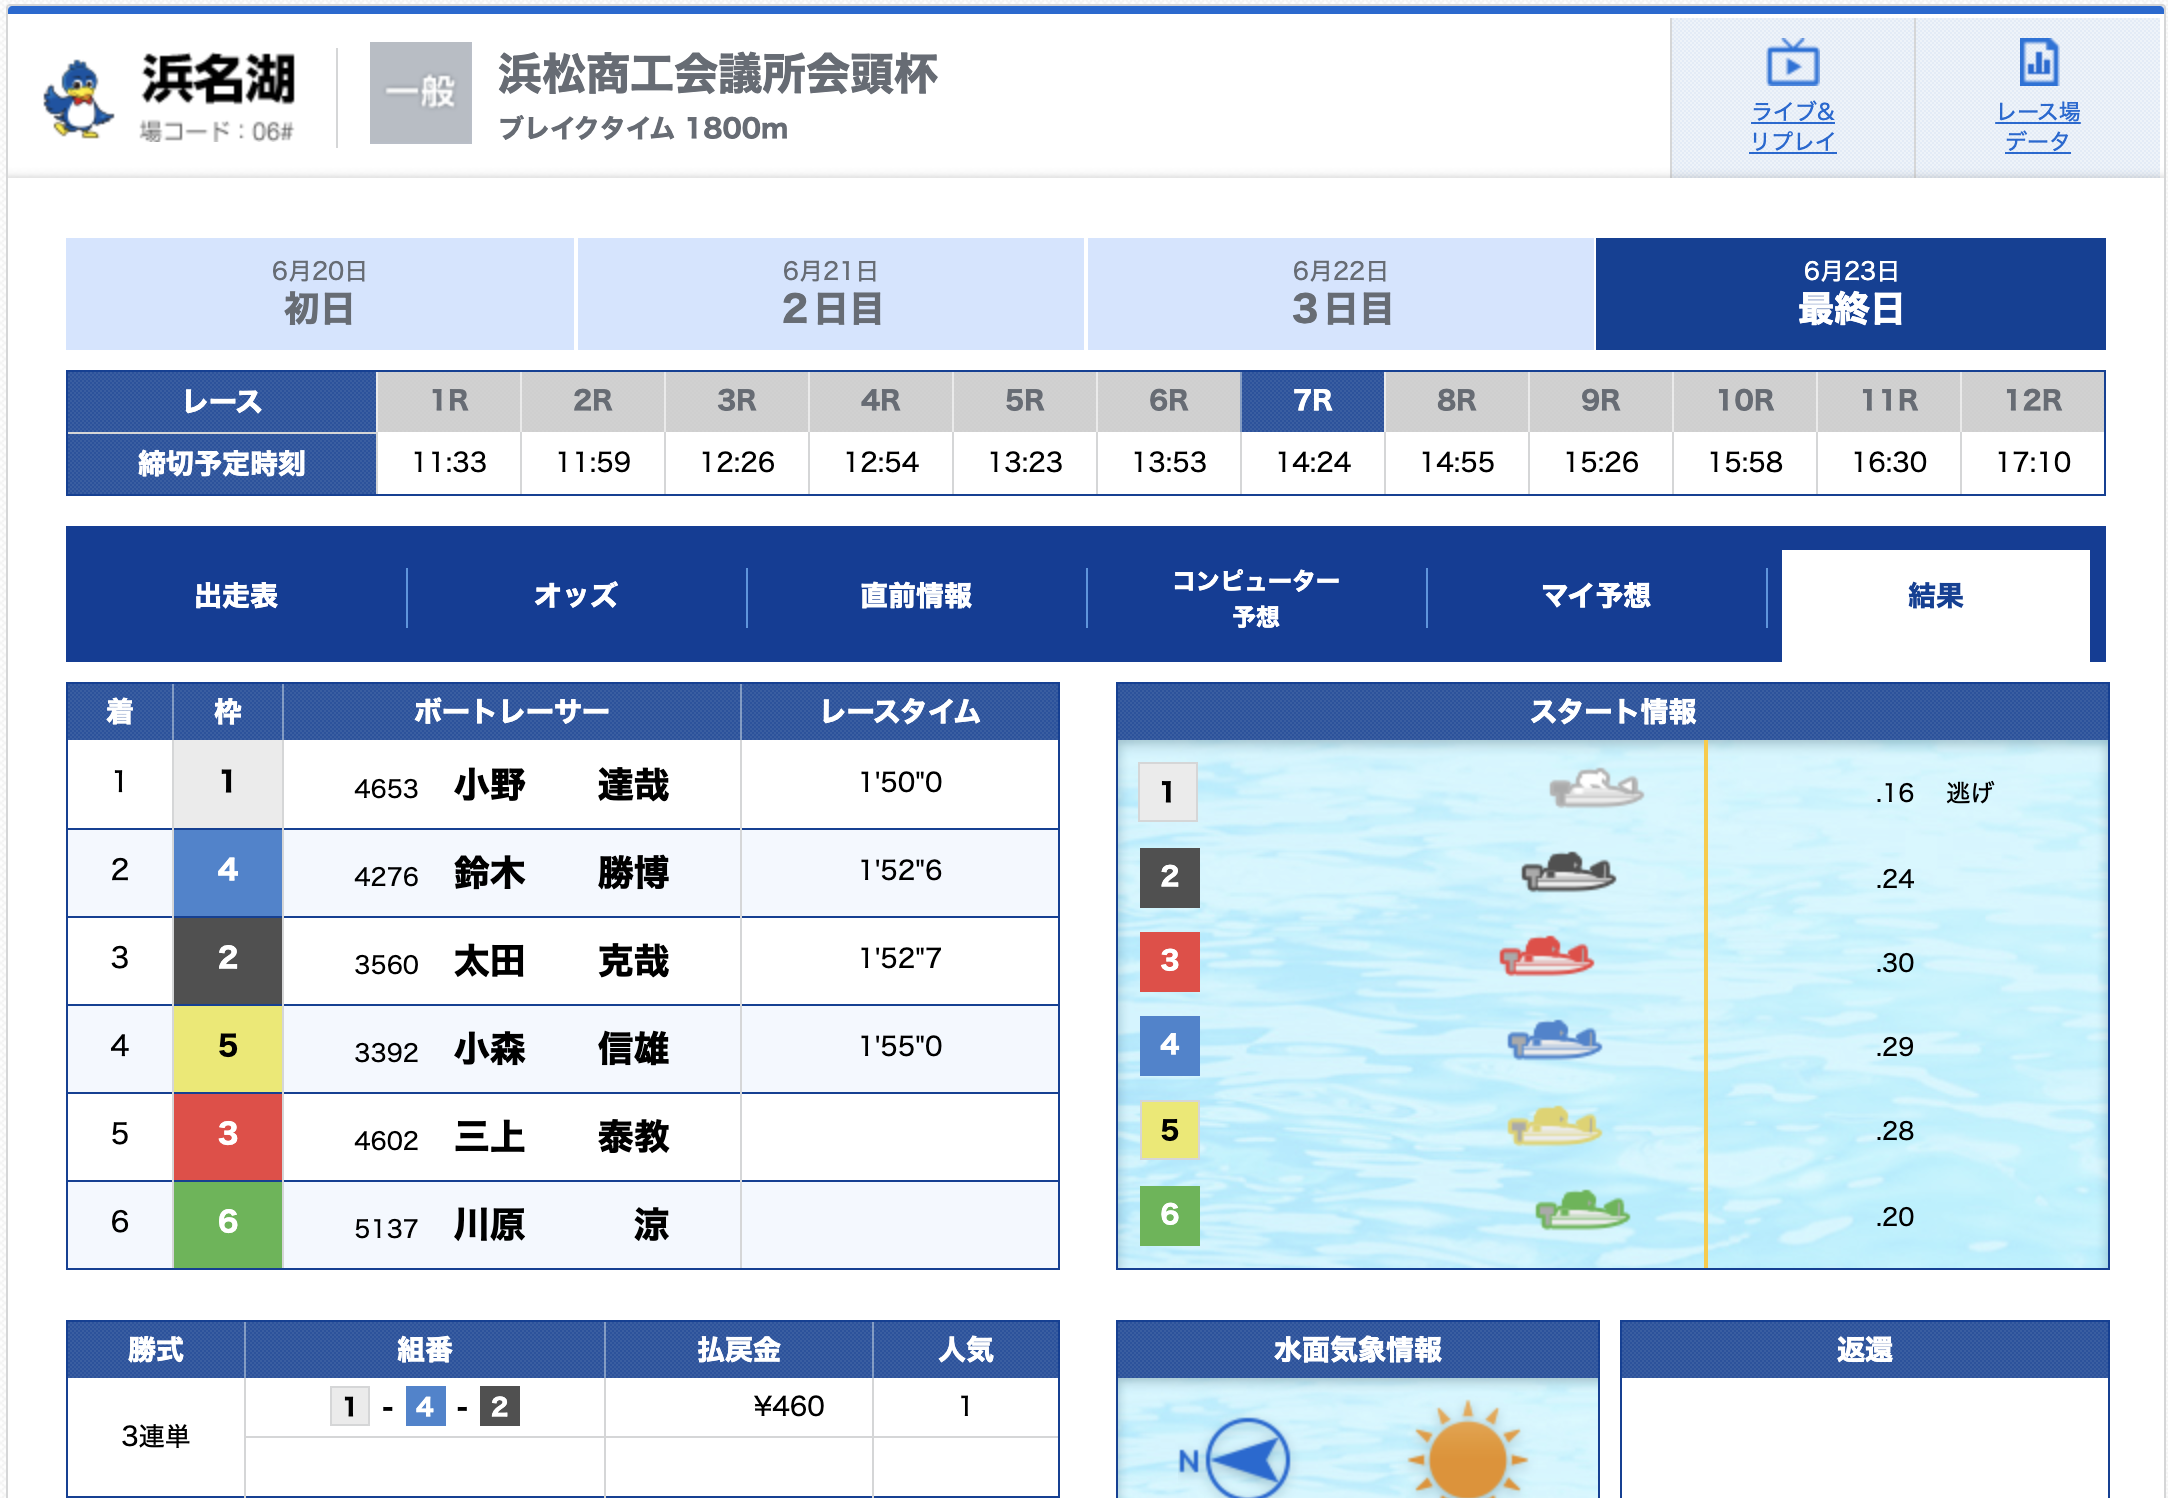
Task: Click the white boat 1 start icon
Action: tap(1596, 789)
